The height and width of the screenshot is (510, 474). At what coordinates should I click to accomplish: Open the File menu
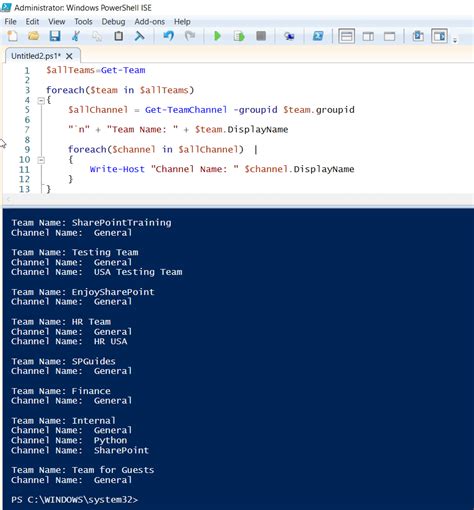[x=10, y=22]
